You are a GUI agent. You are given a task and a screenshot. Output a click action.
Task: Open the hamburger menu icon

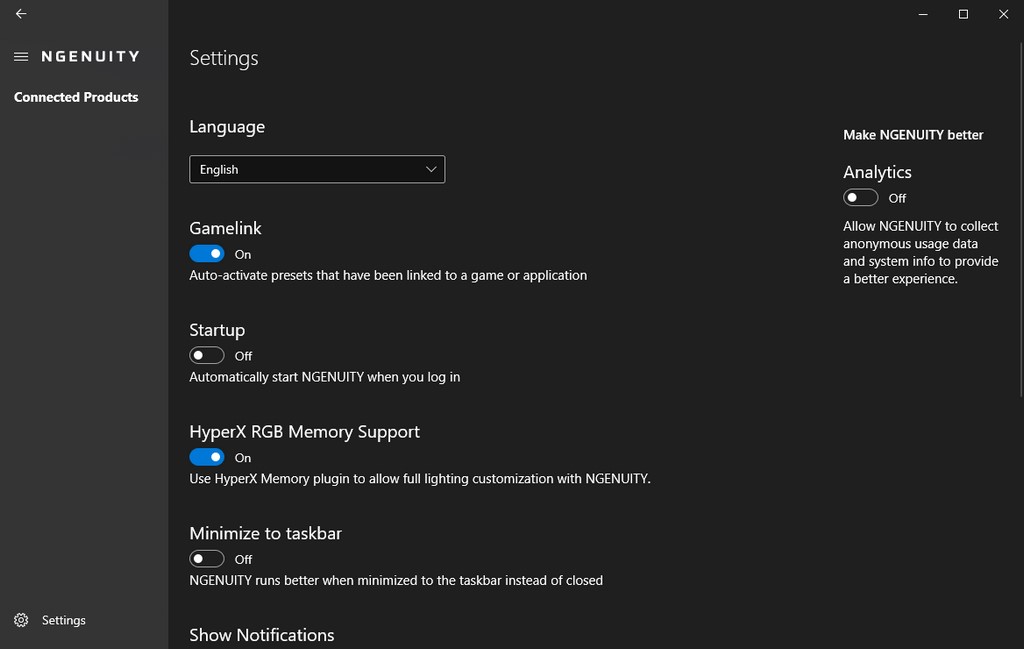(21, 57)
